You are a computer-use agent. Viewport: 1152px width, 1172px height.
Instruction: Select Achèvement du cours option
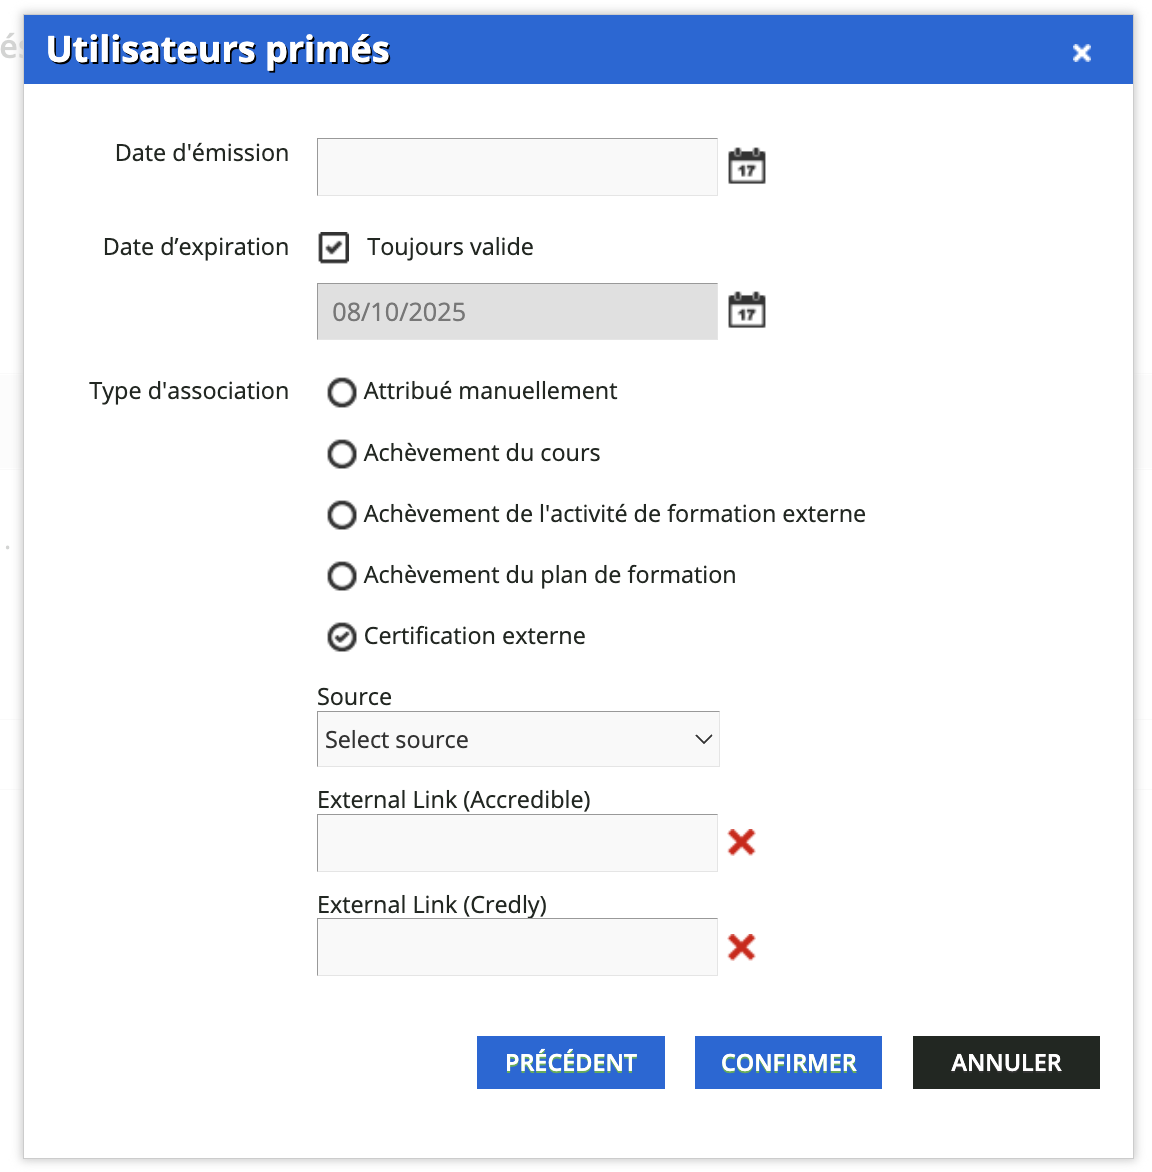341,454
